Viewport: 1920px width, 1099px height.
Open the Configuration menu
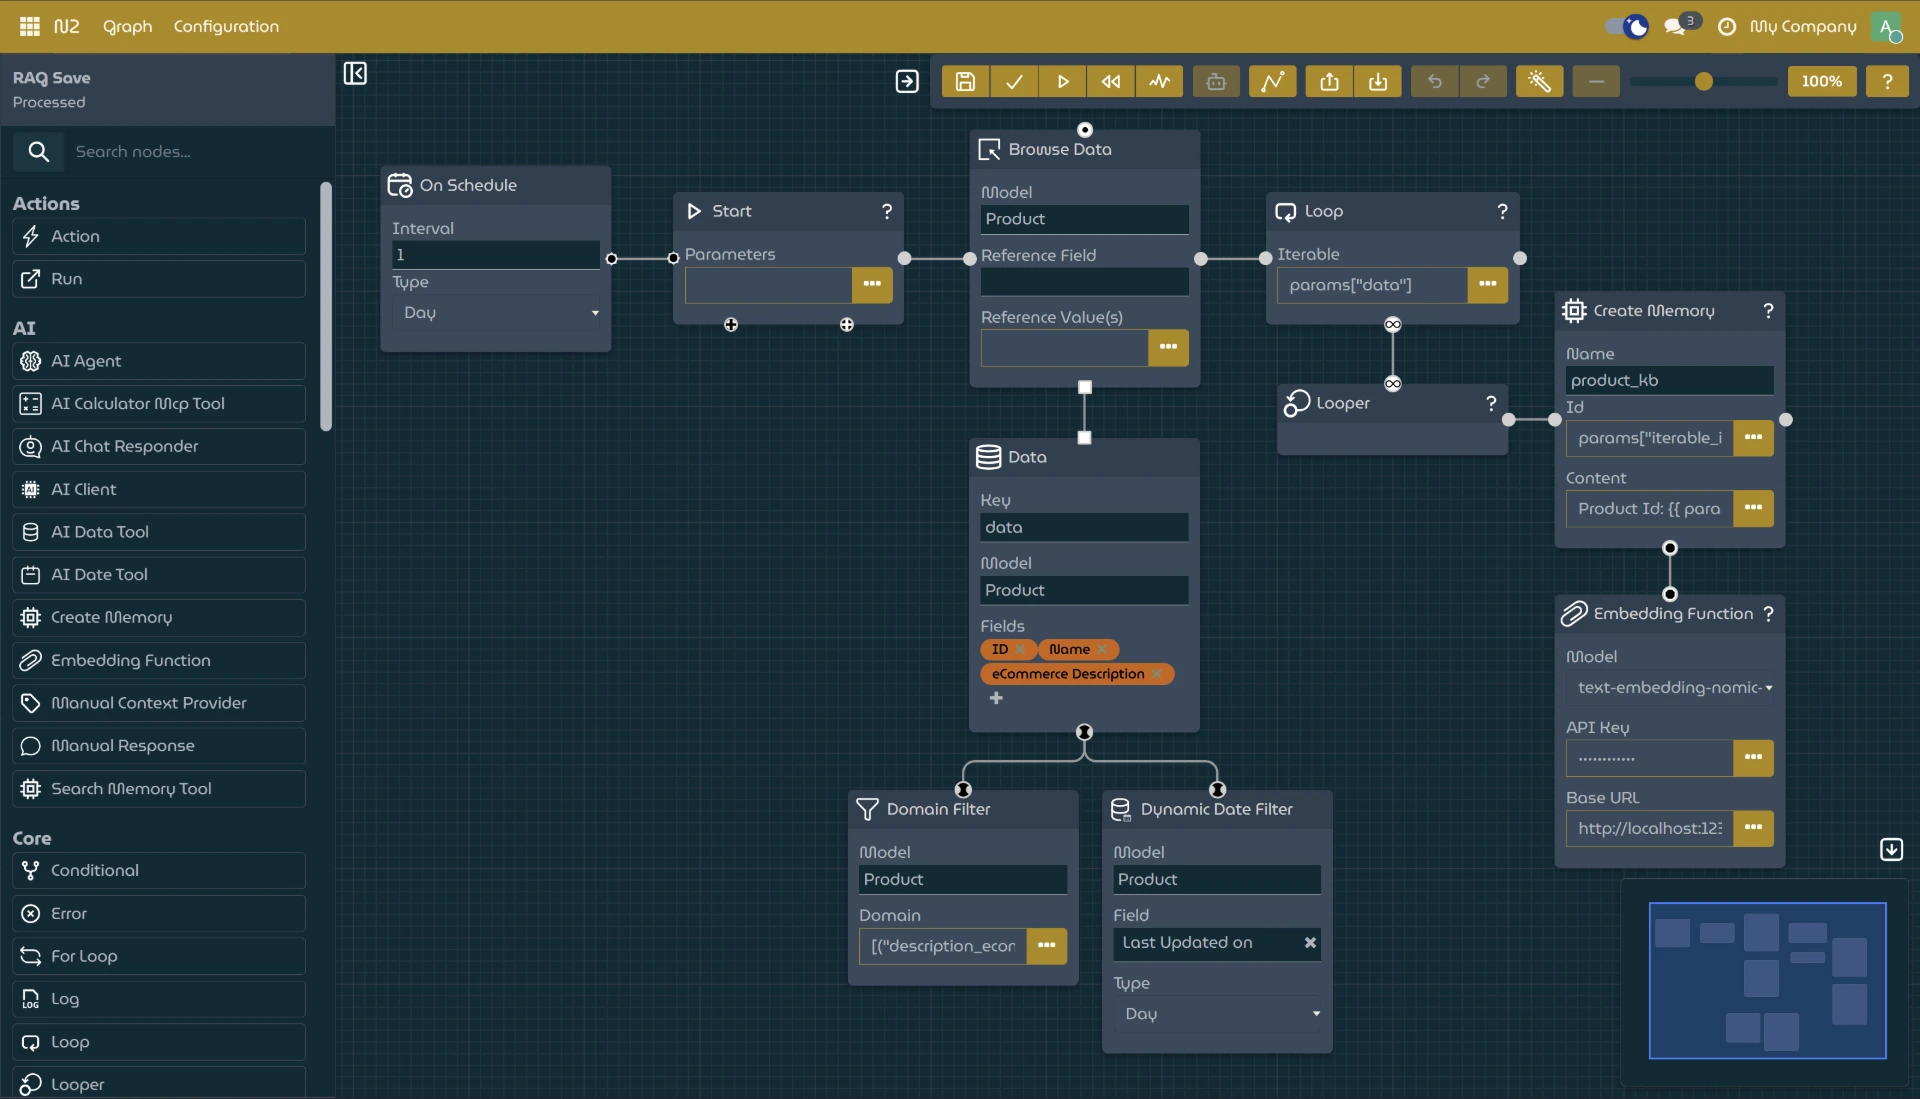coord(226,26)
